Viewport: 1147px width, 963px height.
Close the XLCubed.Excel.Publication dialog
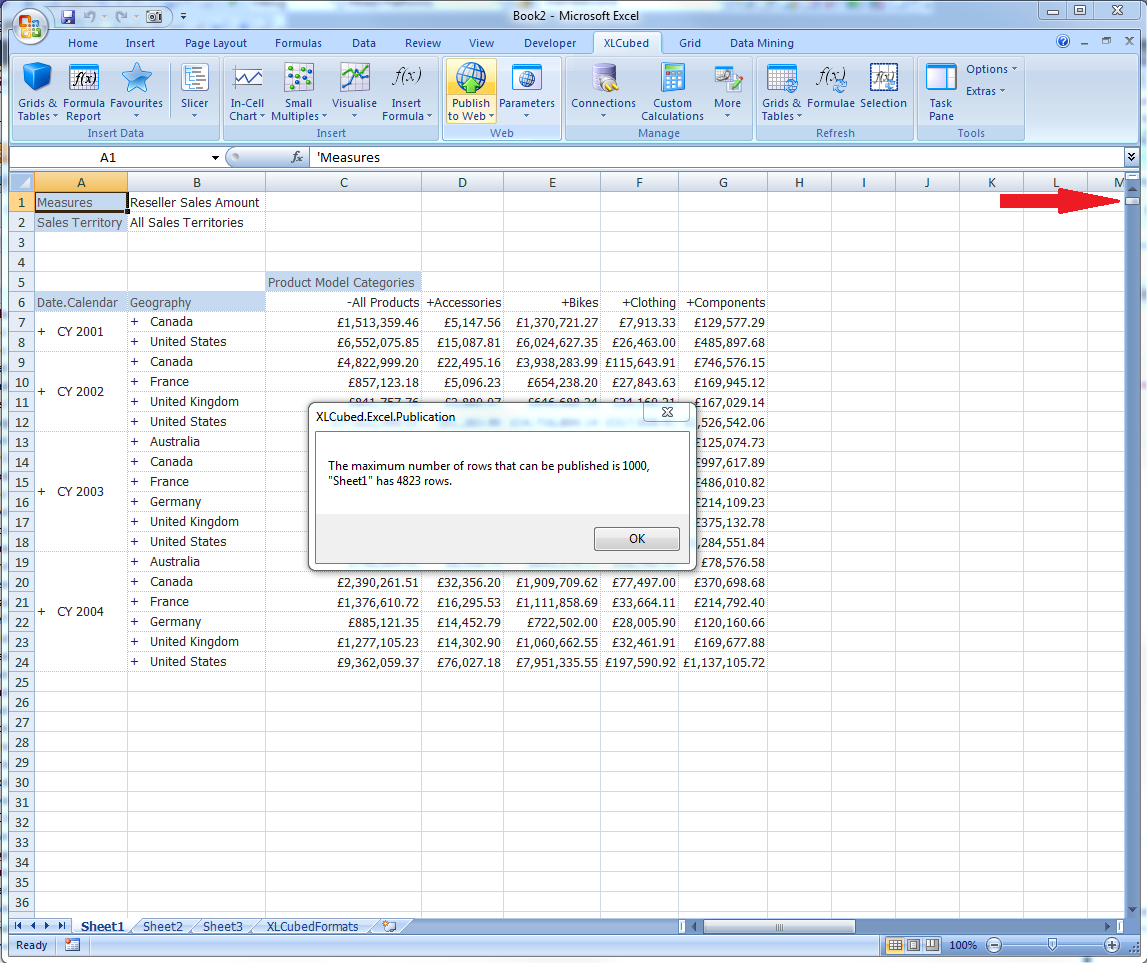pyautogui.click(x=666, y=412)
